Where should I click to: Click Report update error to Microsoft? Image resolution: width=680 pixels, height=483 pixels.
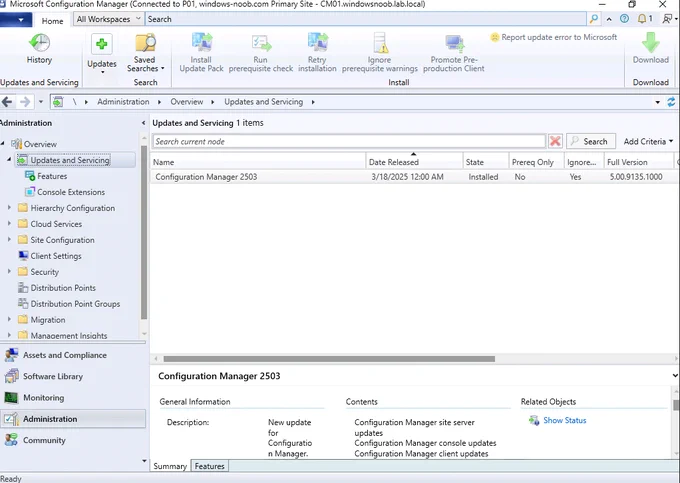tap(554, 37)
